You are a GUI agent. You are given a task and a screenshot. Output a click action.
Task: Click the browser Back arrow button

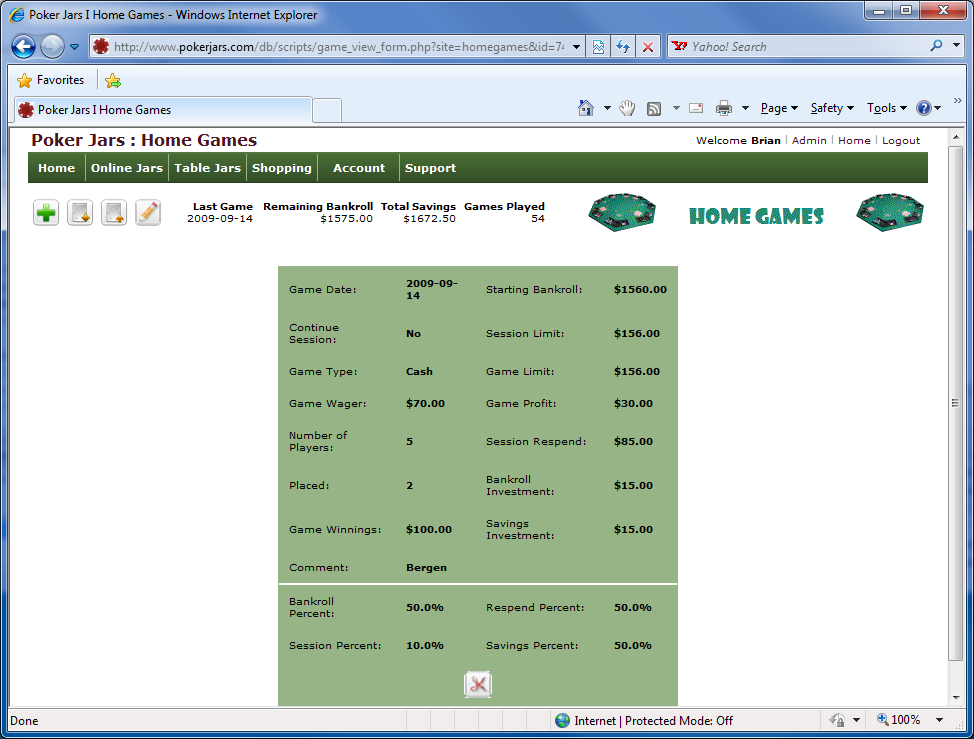pyautogui.click(x=24, y=47)
